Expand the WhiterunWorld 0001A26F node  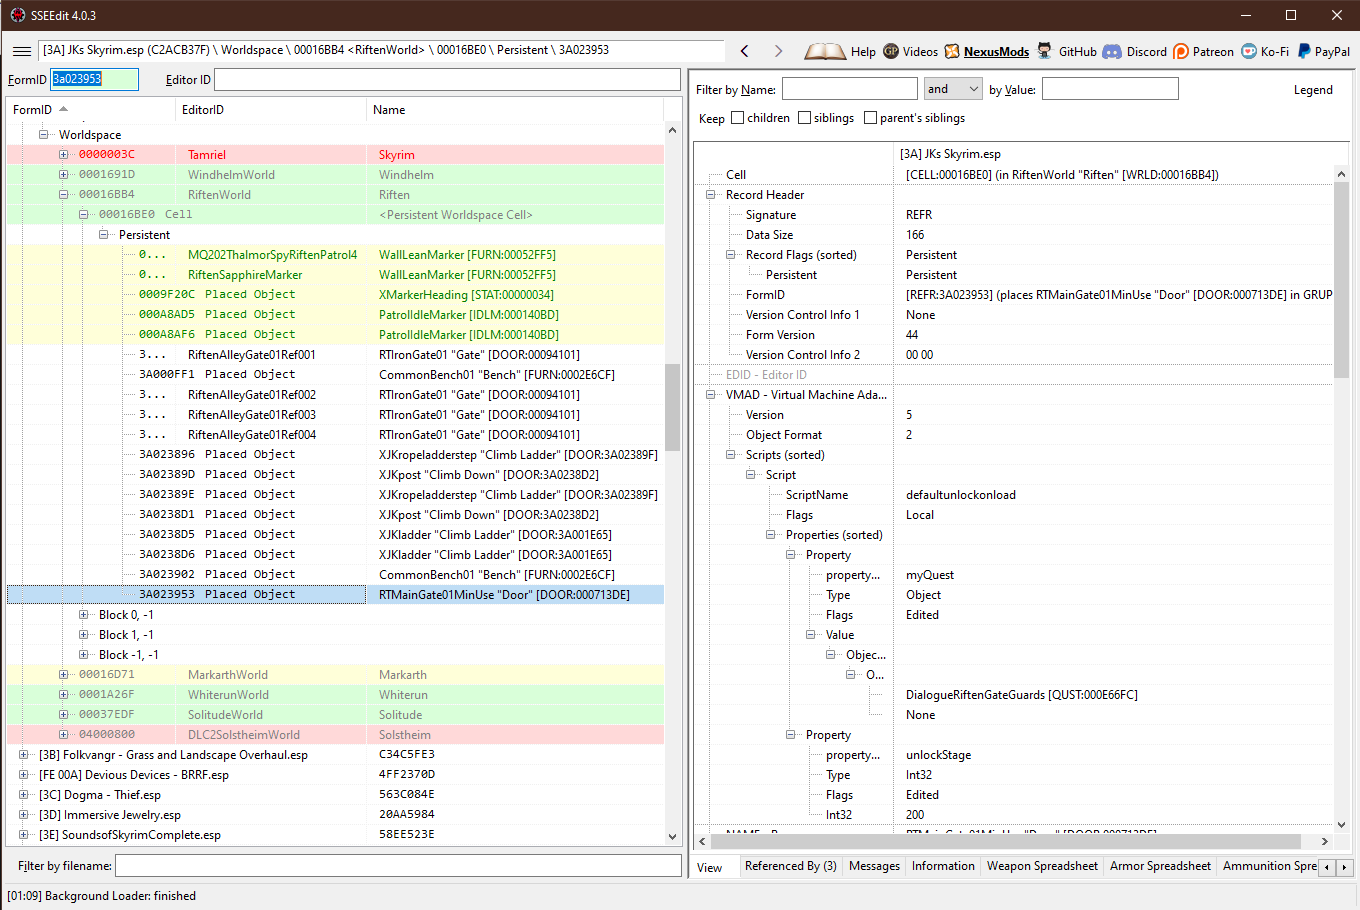tap(64, 695)
